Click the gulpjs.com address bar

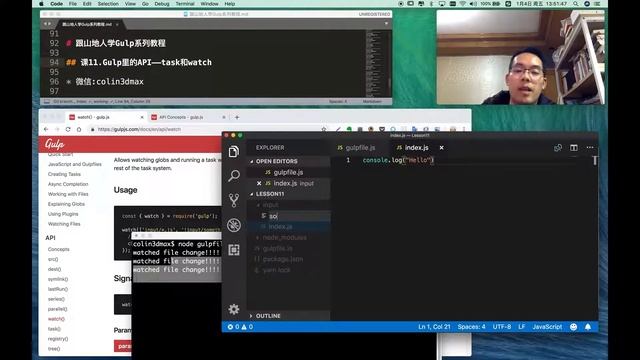204,129
